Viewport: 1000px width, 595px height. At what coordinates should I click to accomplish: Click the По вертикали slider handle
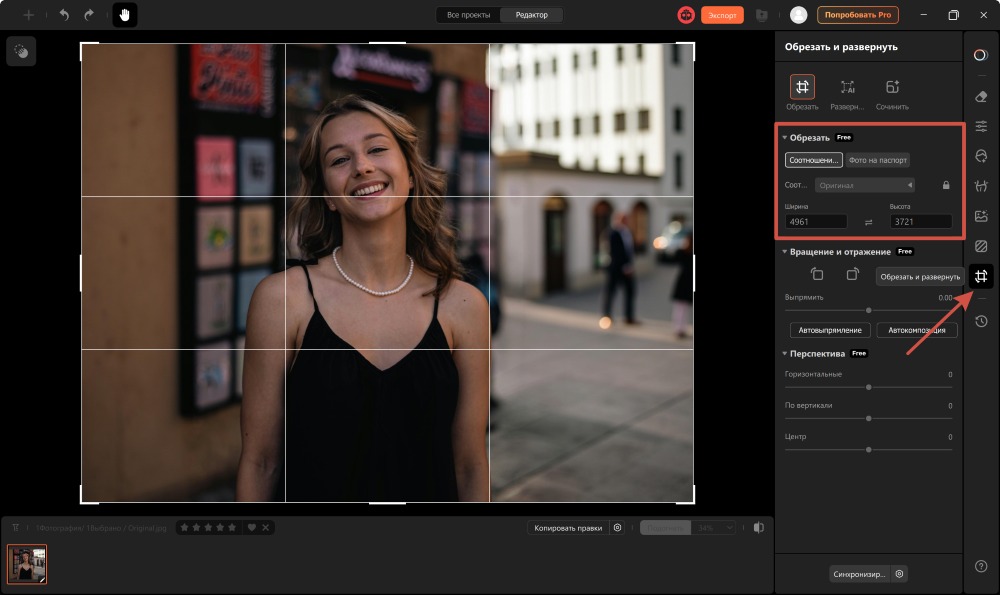click(x=868, y=418)
